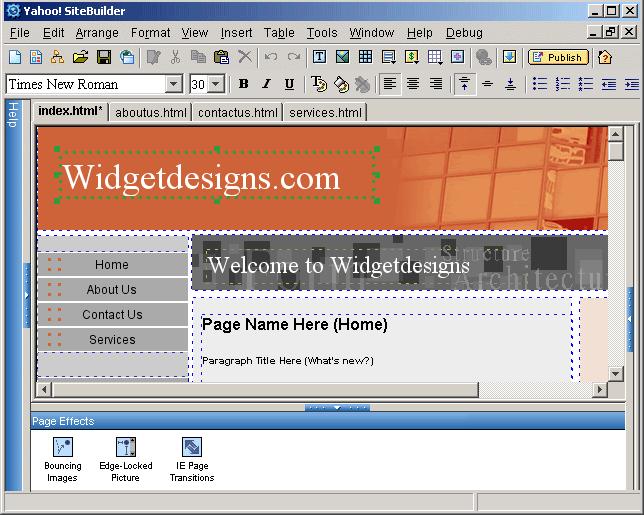Toggle Italic formatting
The width and height of the screenshot is (644, 515).
click(266, 84)
